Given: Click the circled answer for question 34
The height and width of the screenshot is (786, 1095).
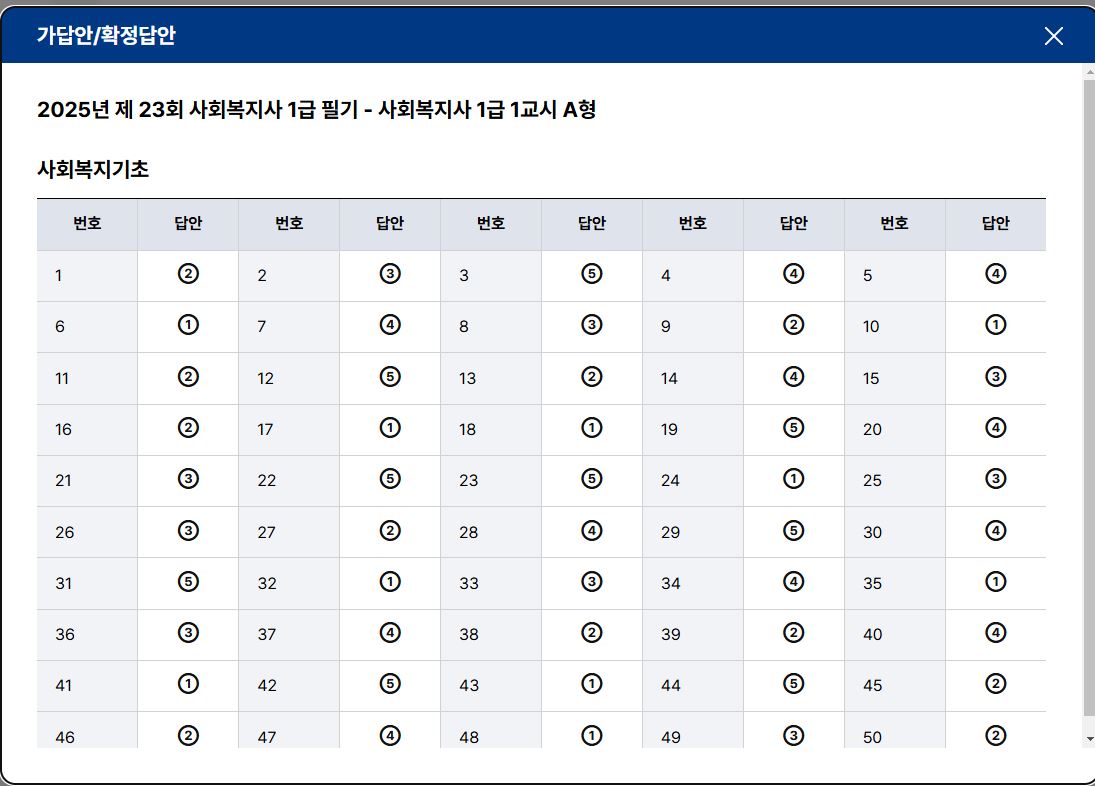Looking at the screenshot, I should [793, 581].
